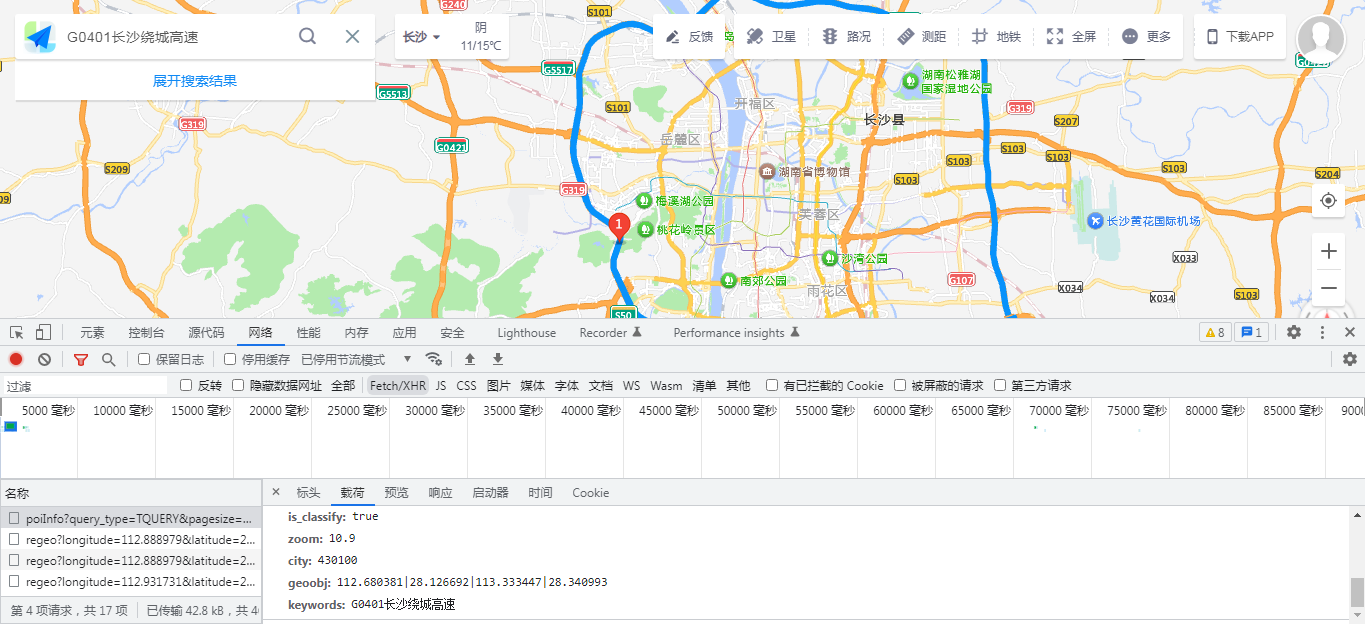Open the user avatar profile
Viewport: 1365px width, 624px height.
point(1320,39)
